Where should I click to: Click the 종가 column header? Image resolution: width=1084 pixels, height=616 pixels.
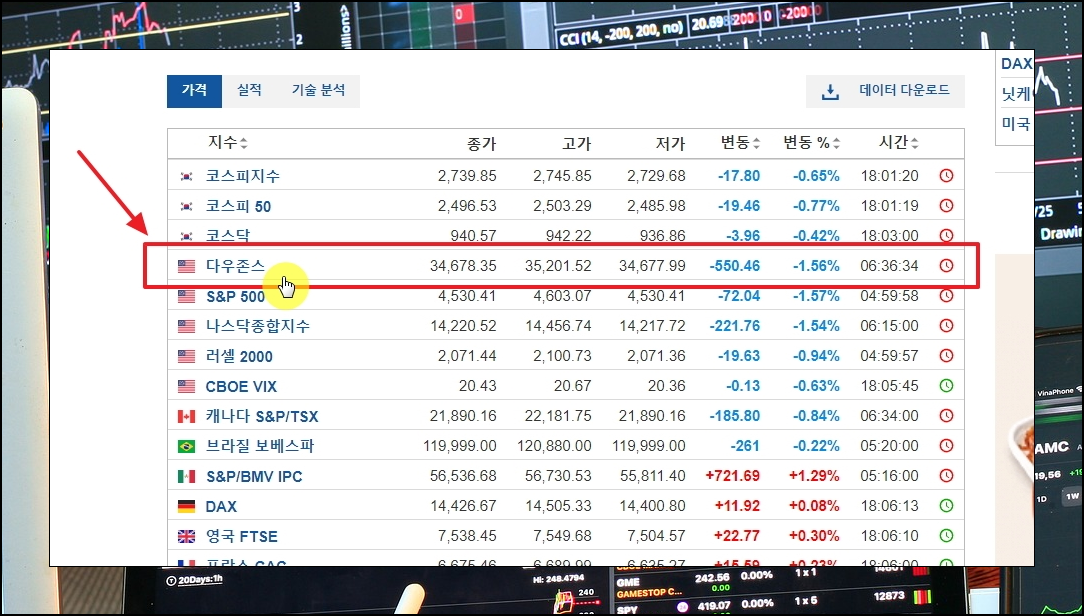[x=481, y=144]
